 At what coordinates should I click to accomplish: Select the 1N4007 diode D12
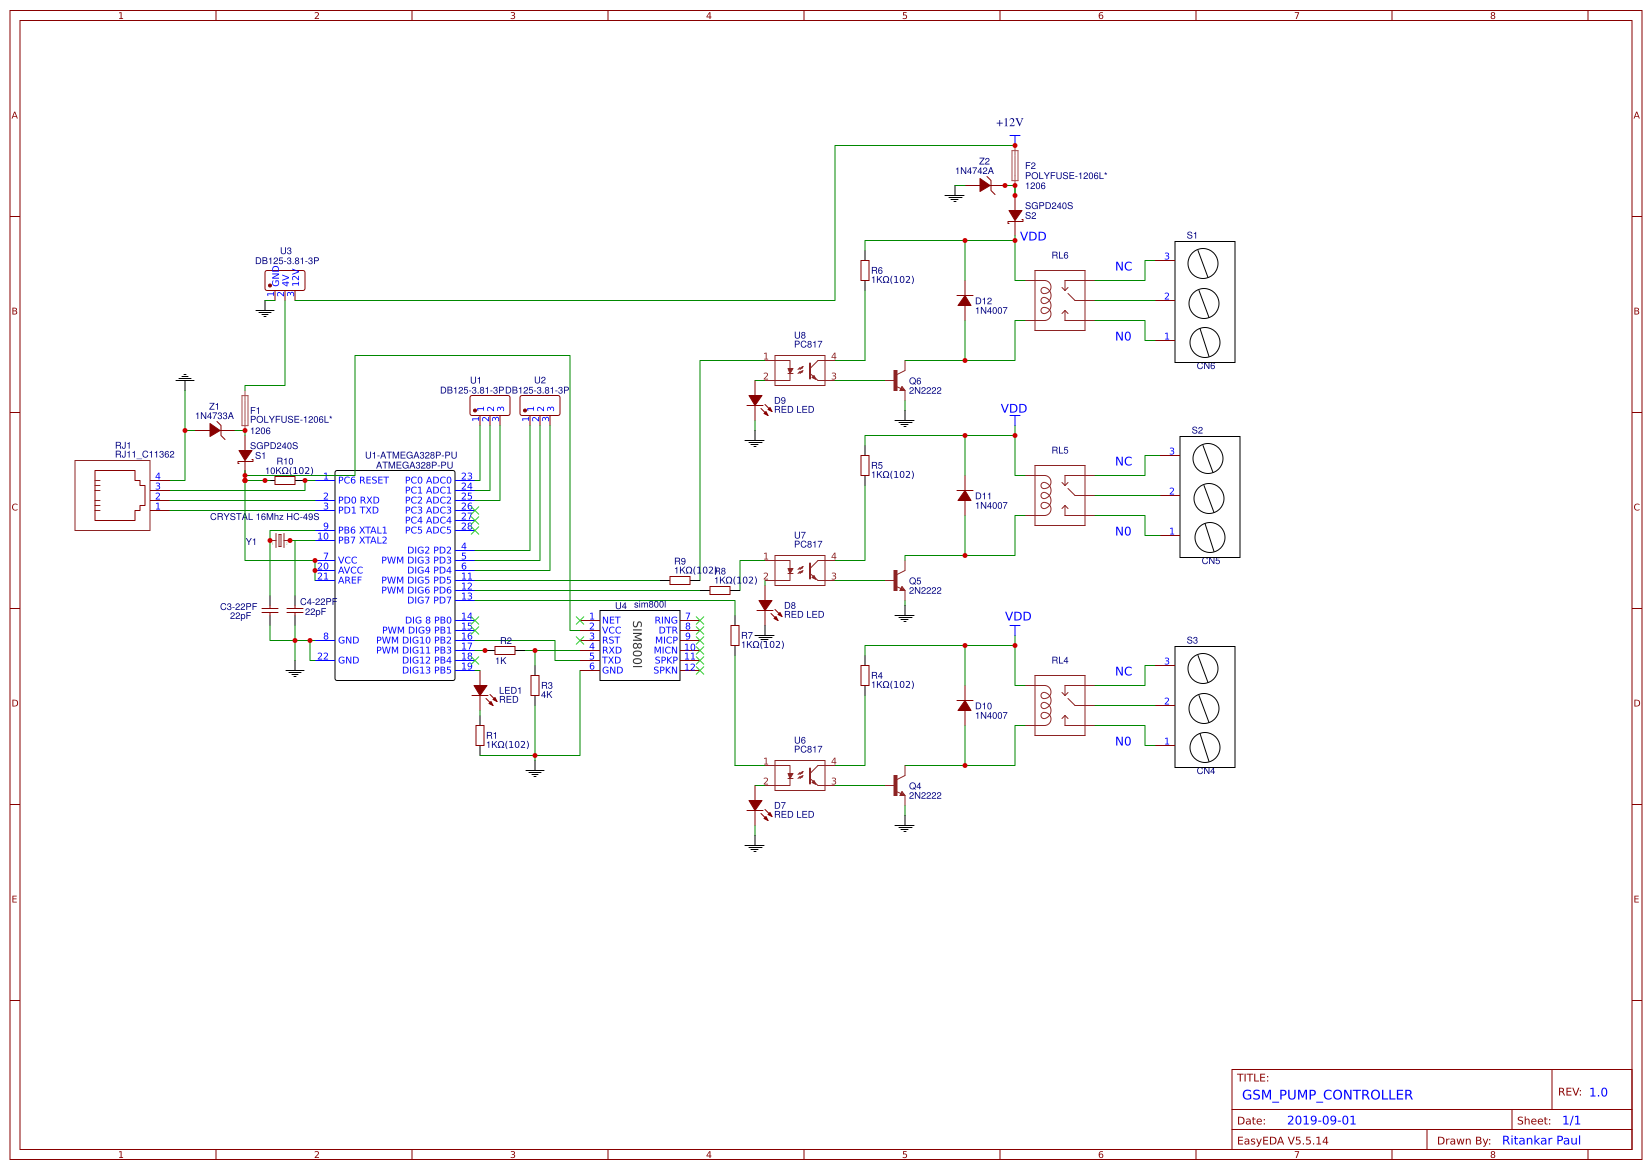[x=963, y=302]
